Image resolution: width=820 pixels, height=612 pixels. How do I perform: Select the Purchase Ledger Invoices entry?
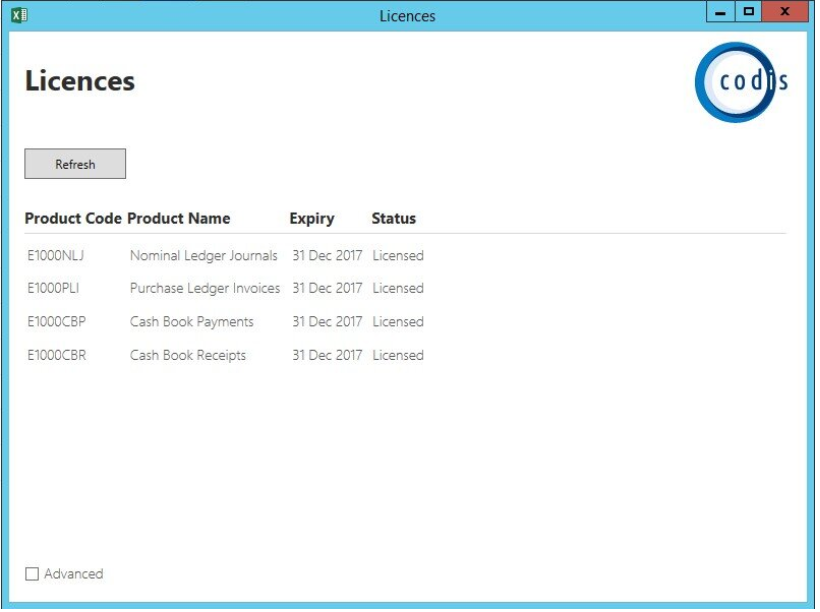point(205,288)
